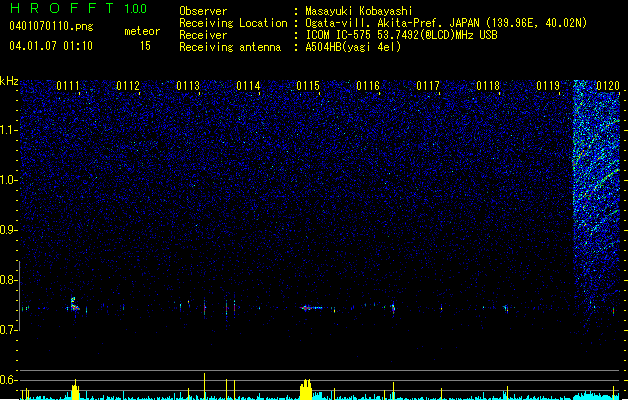629x400 pixels.
Task: Click the time marker 0116
Action: 368,86
